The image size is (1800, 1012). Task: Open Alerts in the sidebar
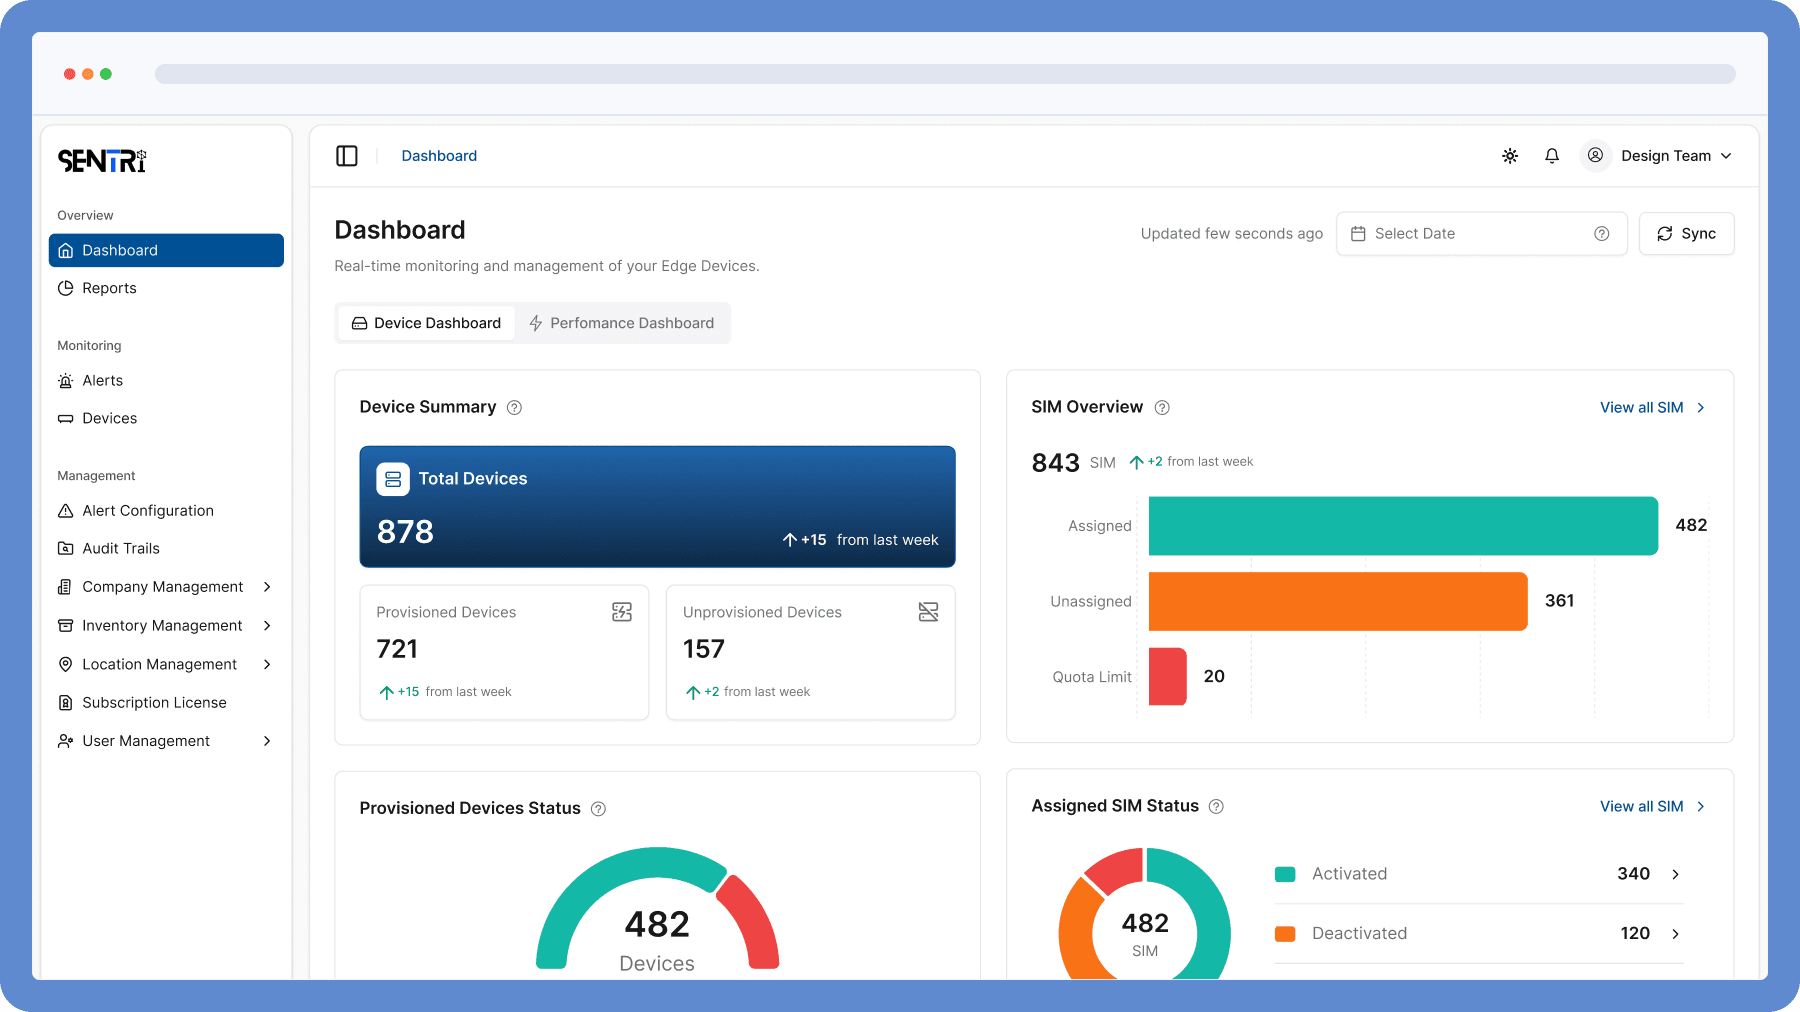(x=166, y=381)
